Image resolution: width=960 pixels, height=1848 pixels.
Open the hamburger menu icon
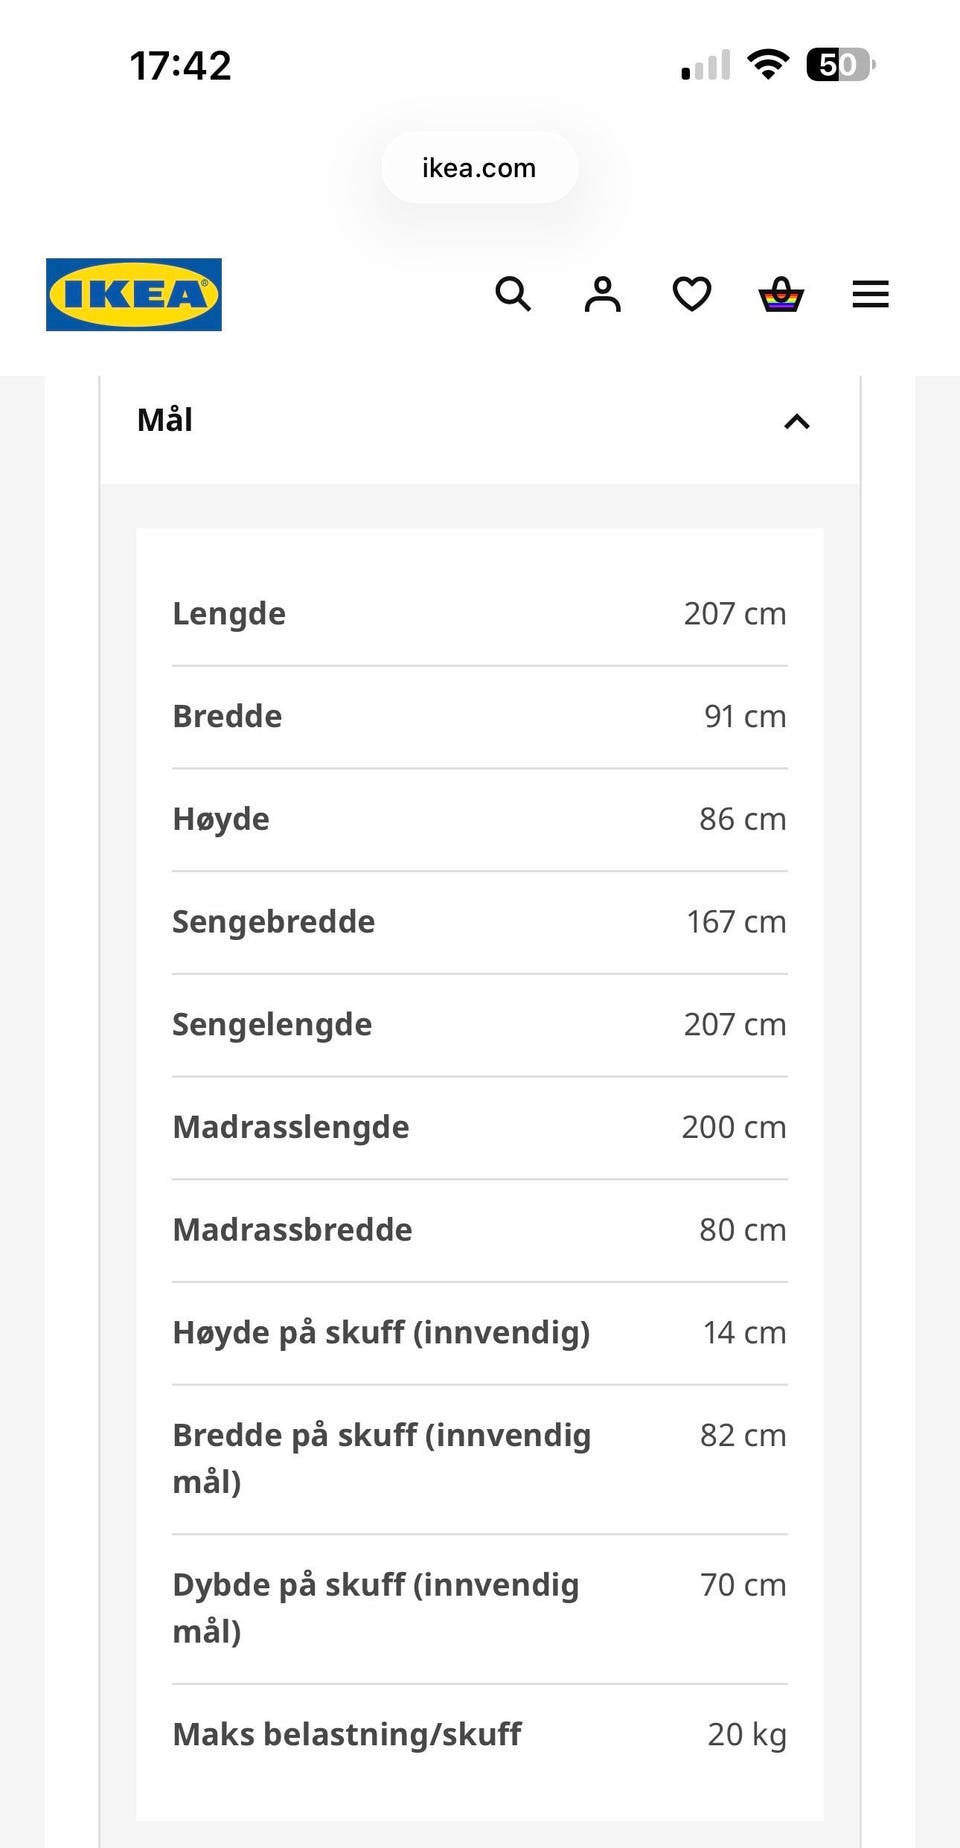(870, 294)
